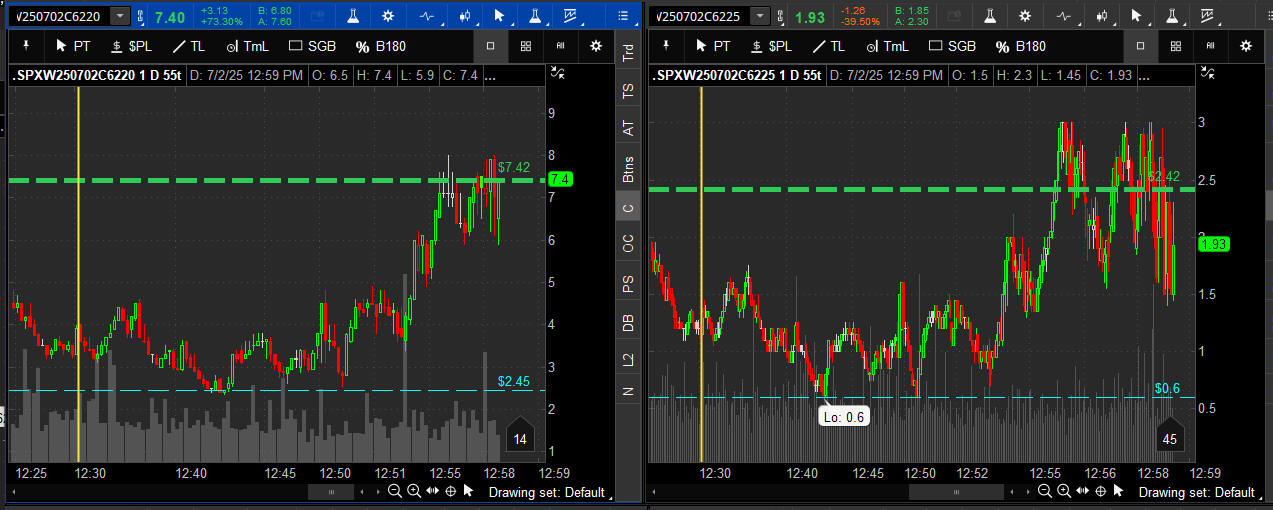
Task: Open the Btns tab in the side panel
Action: point(628,168)
